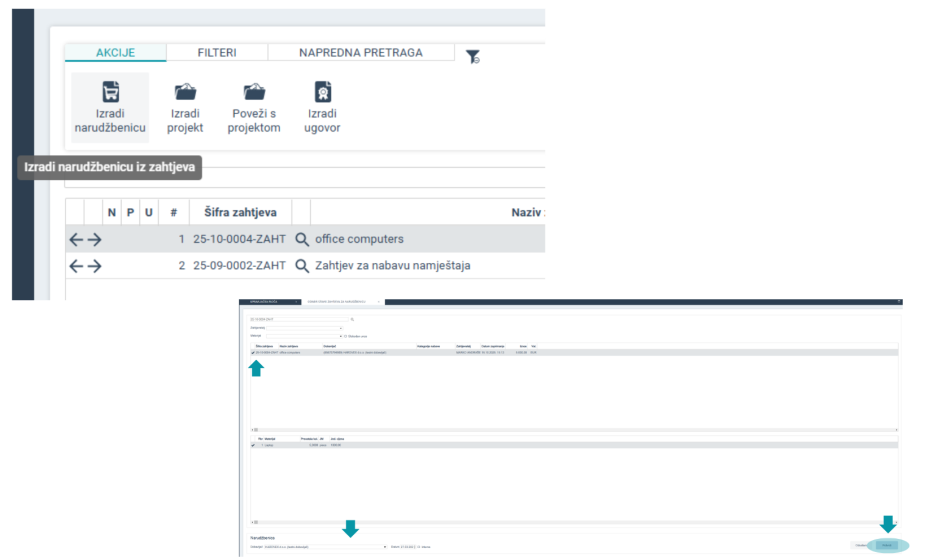
Task: Open details magnifier for office computers request
Action: point(302,240)
